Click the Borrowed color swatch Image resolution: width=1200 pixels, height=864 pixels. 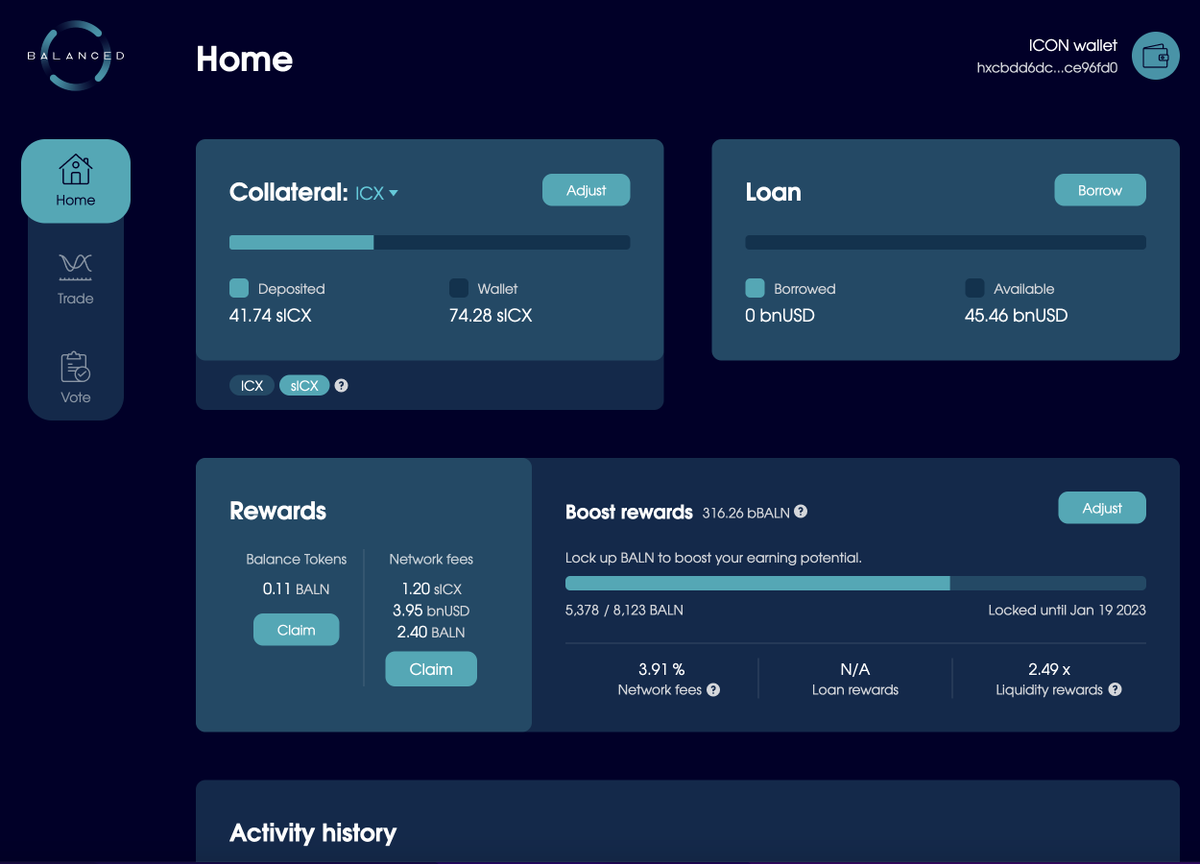(x=755, y=288)
